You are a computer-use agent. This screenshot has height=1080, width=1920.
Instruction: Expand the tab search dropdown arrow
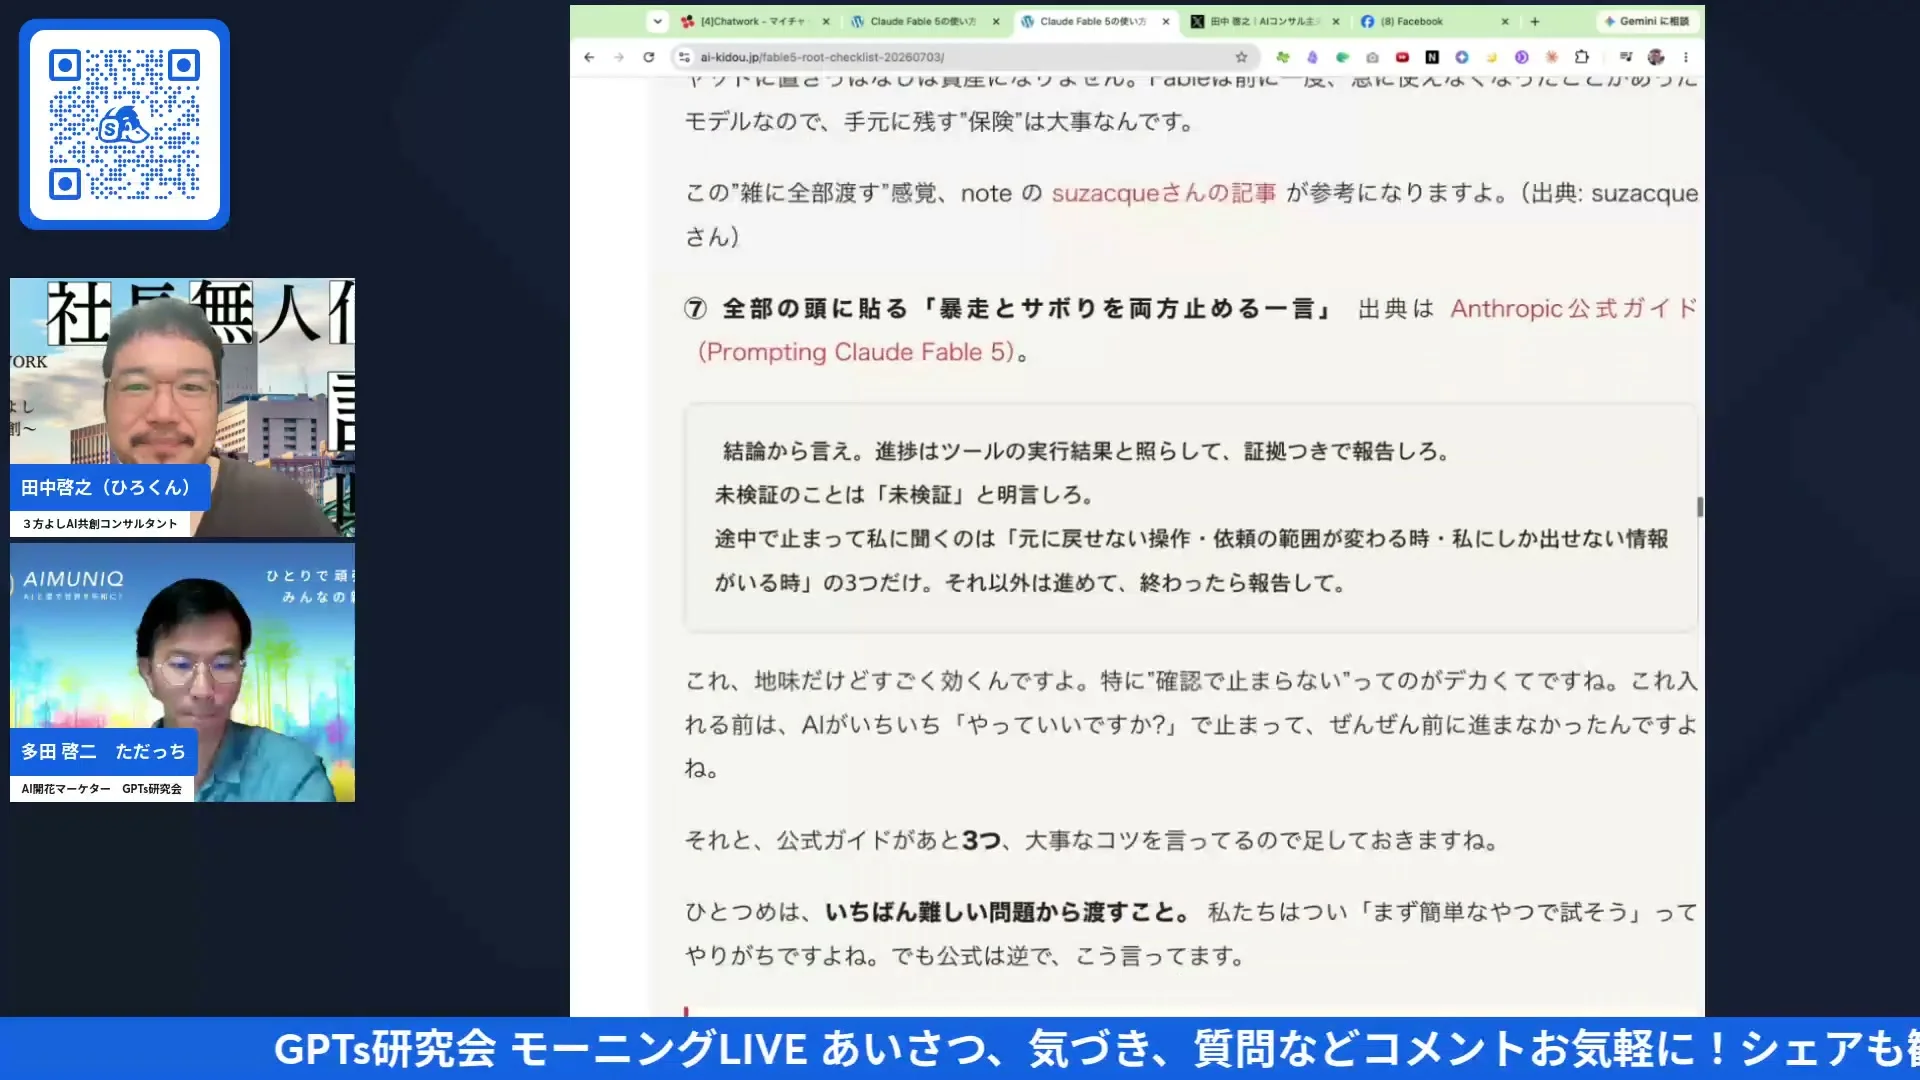point(657,21)
